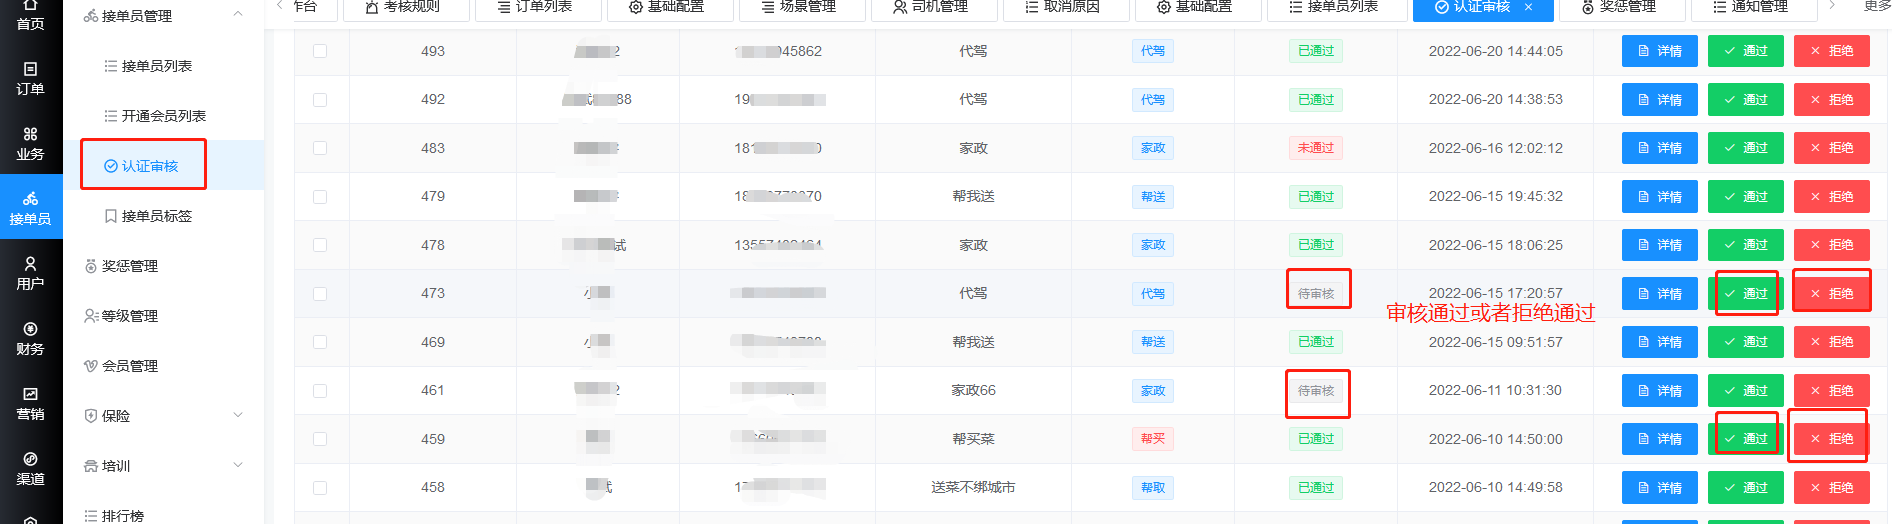This screenshot has height=524, width=1892.
Task: Open the 订单 section in the sidebar
Action: pos(31,79)
